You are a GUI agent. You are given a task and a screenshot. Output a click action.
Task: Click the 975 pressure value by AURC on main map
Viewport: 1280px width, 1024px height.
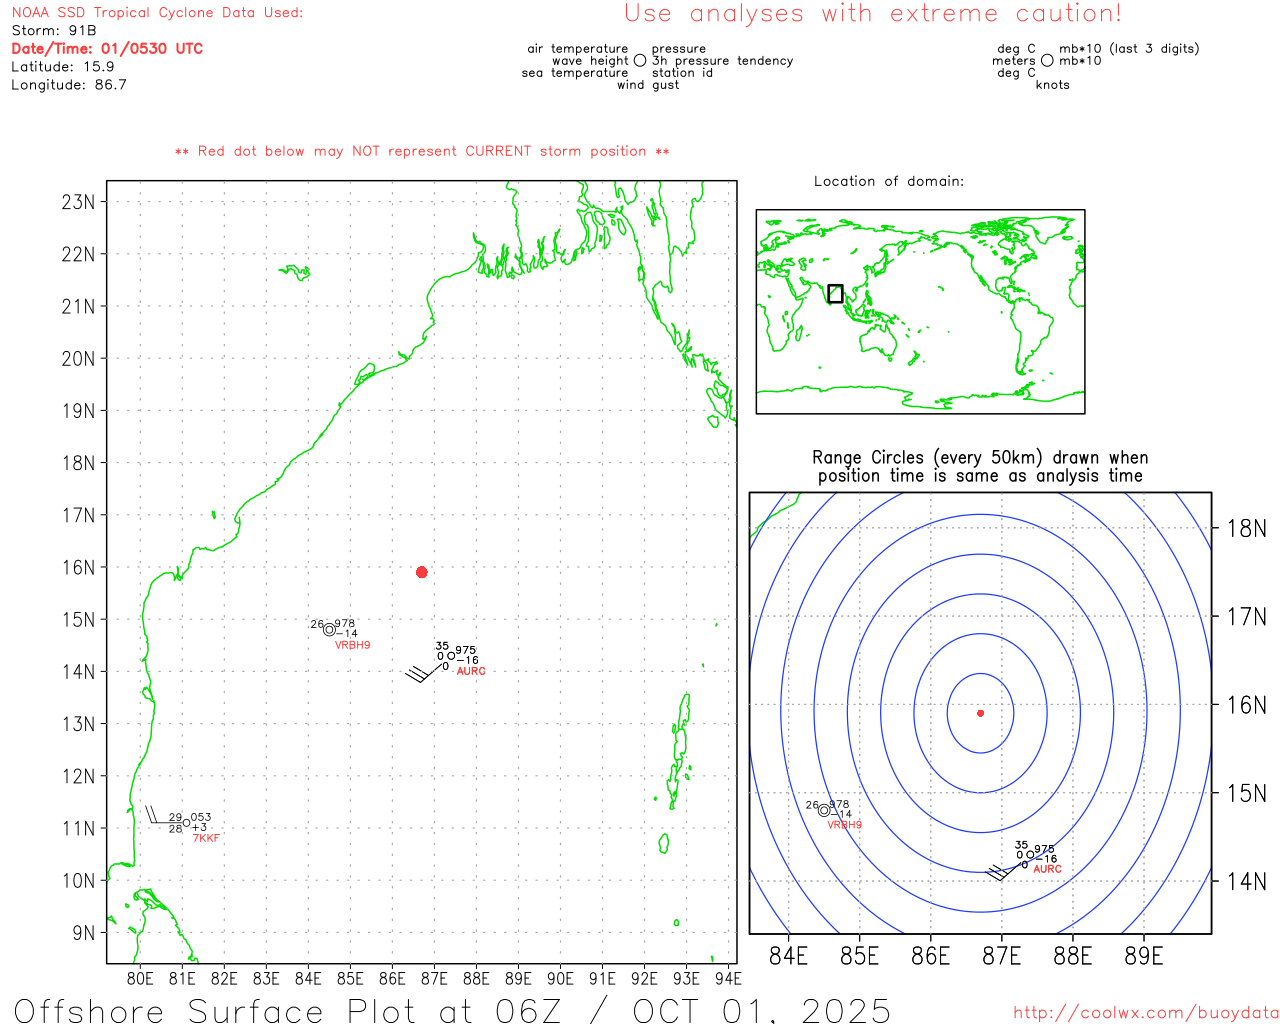pyautogui.click(x=466, y=651)
